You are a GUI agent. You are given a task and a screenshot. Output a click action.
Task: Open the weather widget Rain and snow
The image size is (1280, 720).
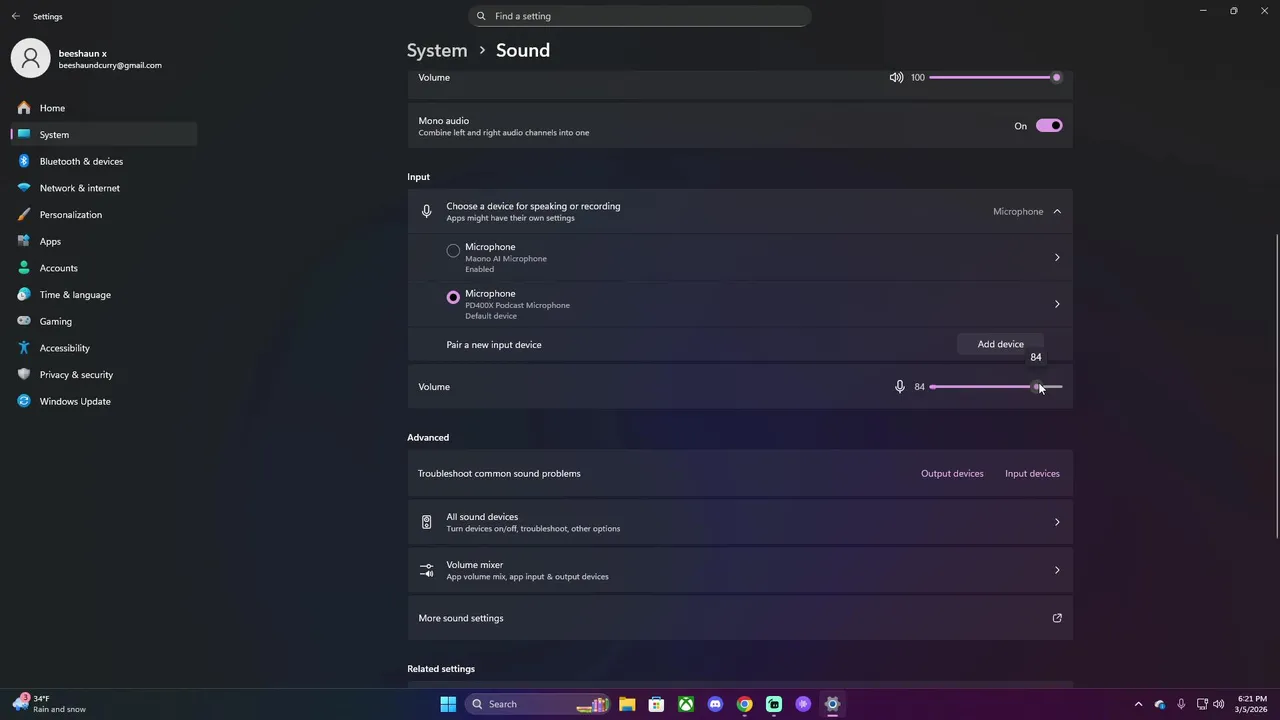click(x=50, y=704)
